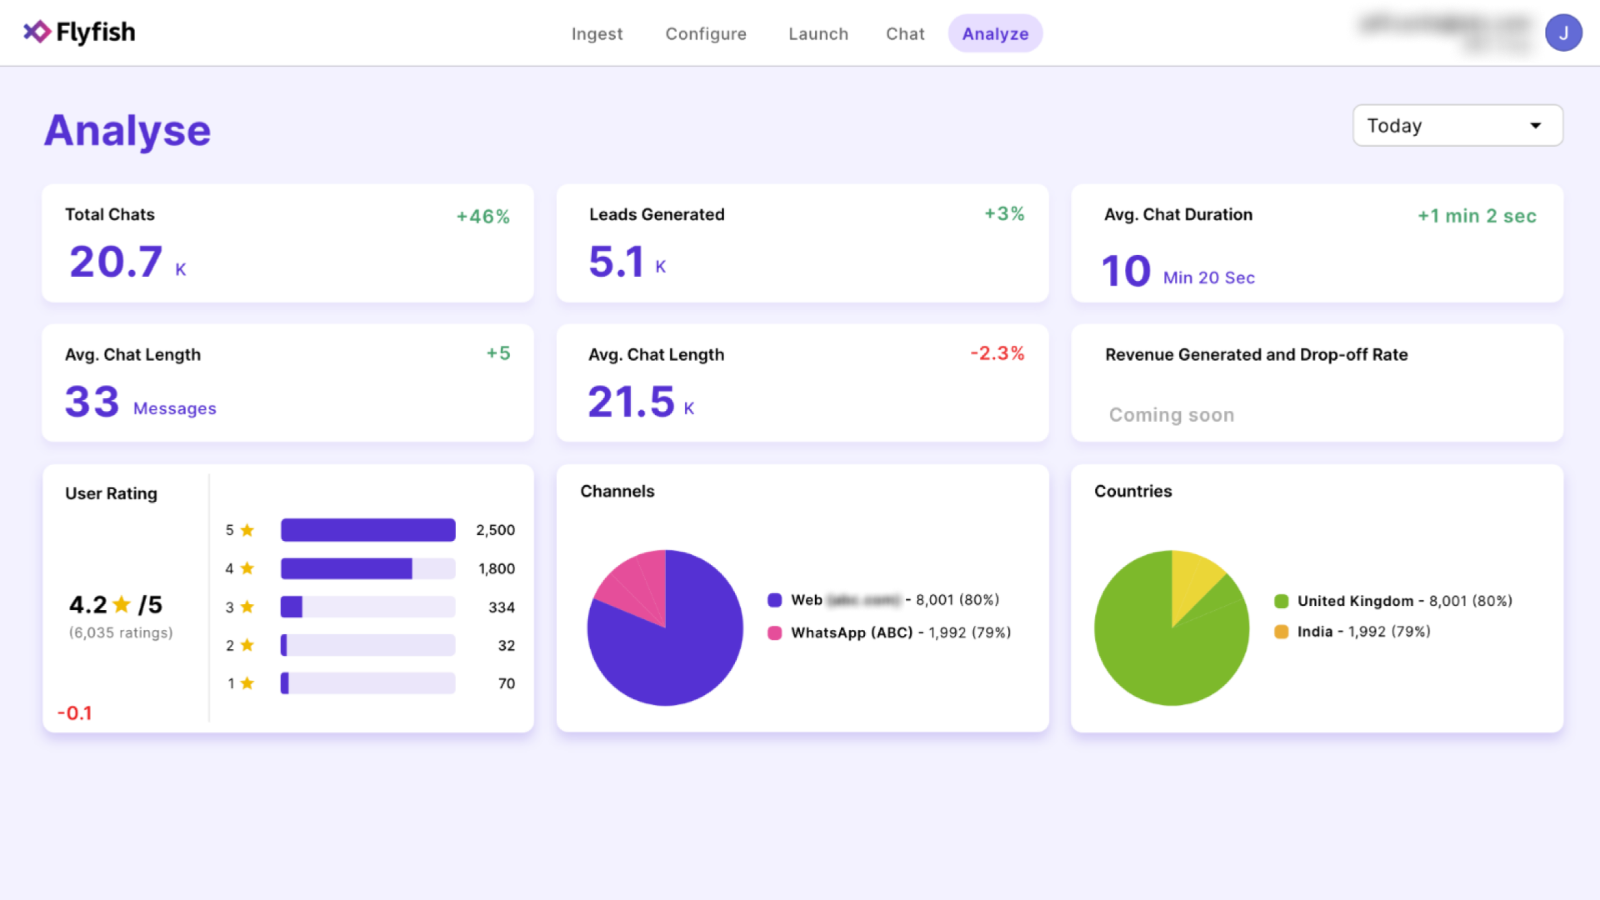Viewport: 1600px width, 900px height.
Task: Open the Today date range dropdown
Action: point(1456,126)
